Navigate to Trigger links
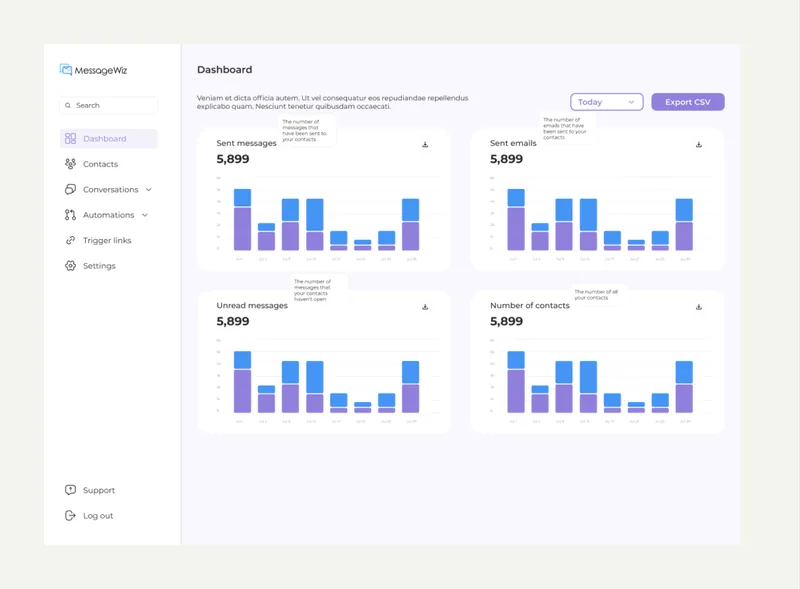800x589 pixels. point(107,240)
